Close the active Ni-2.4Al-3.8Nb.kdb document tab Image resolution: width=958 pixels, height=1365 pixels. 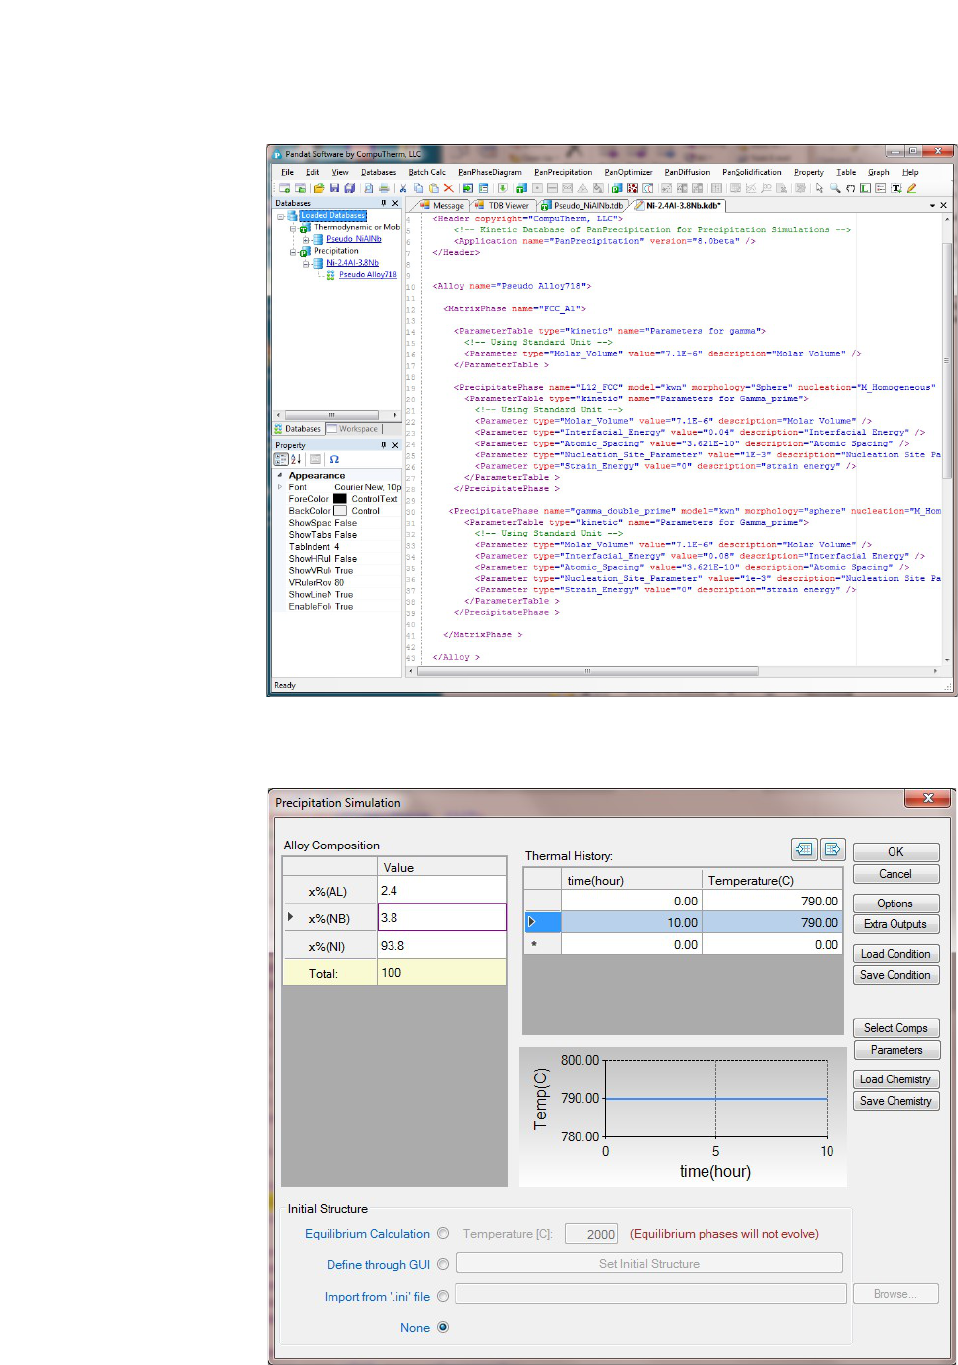(x=943, y=205)
